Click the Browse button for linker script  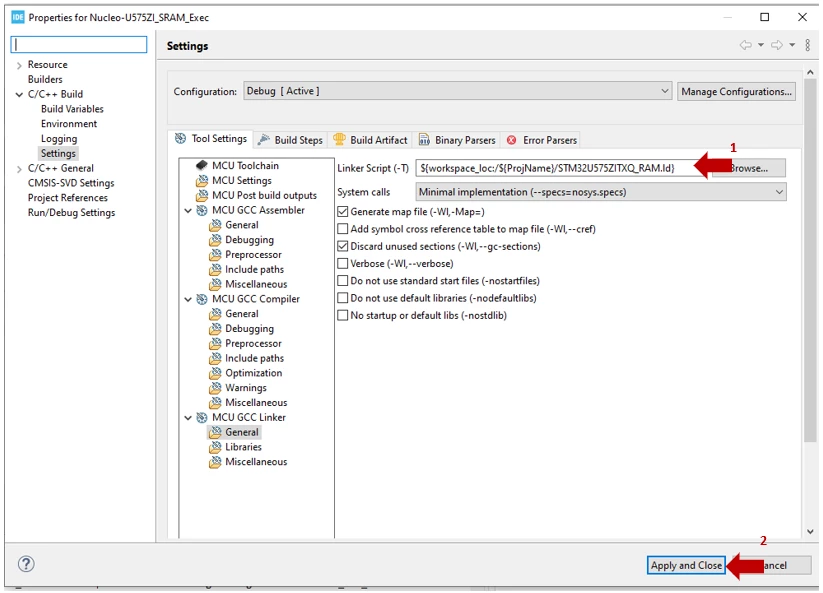749,168
